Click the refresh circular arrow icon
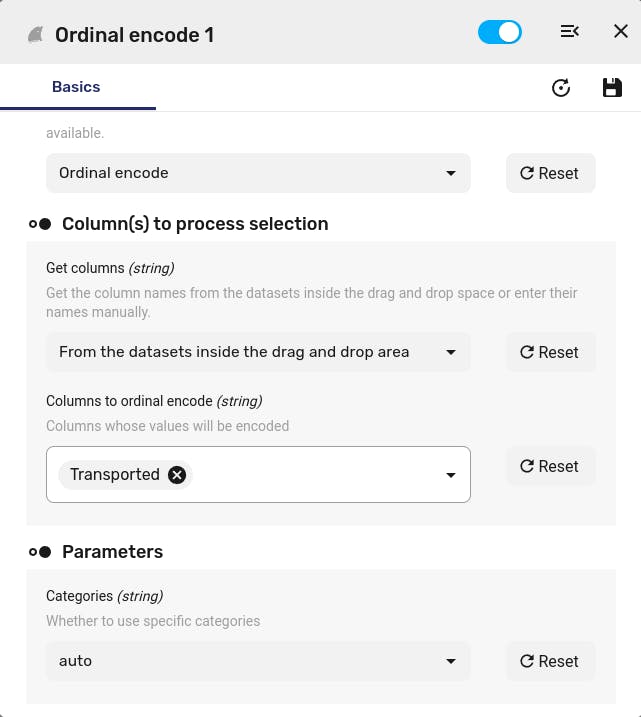 pos(561,88)
